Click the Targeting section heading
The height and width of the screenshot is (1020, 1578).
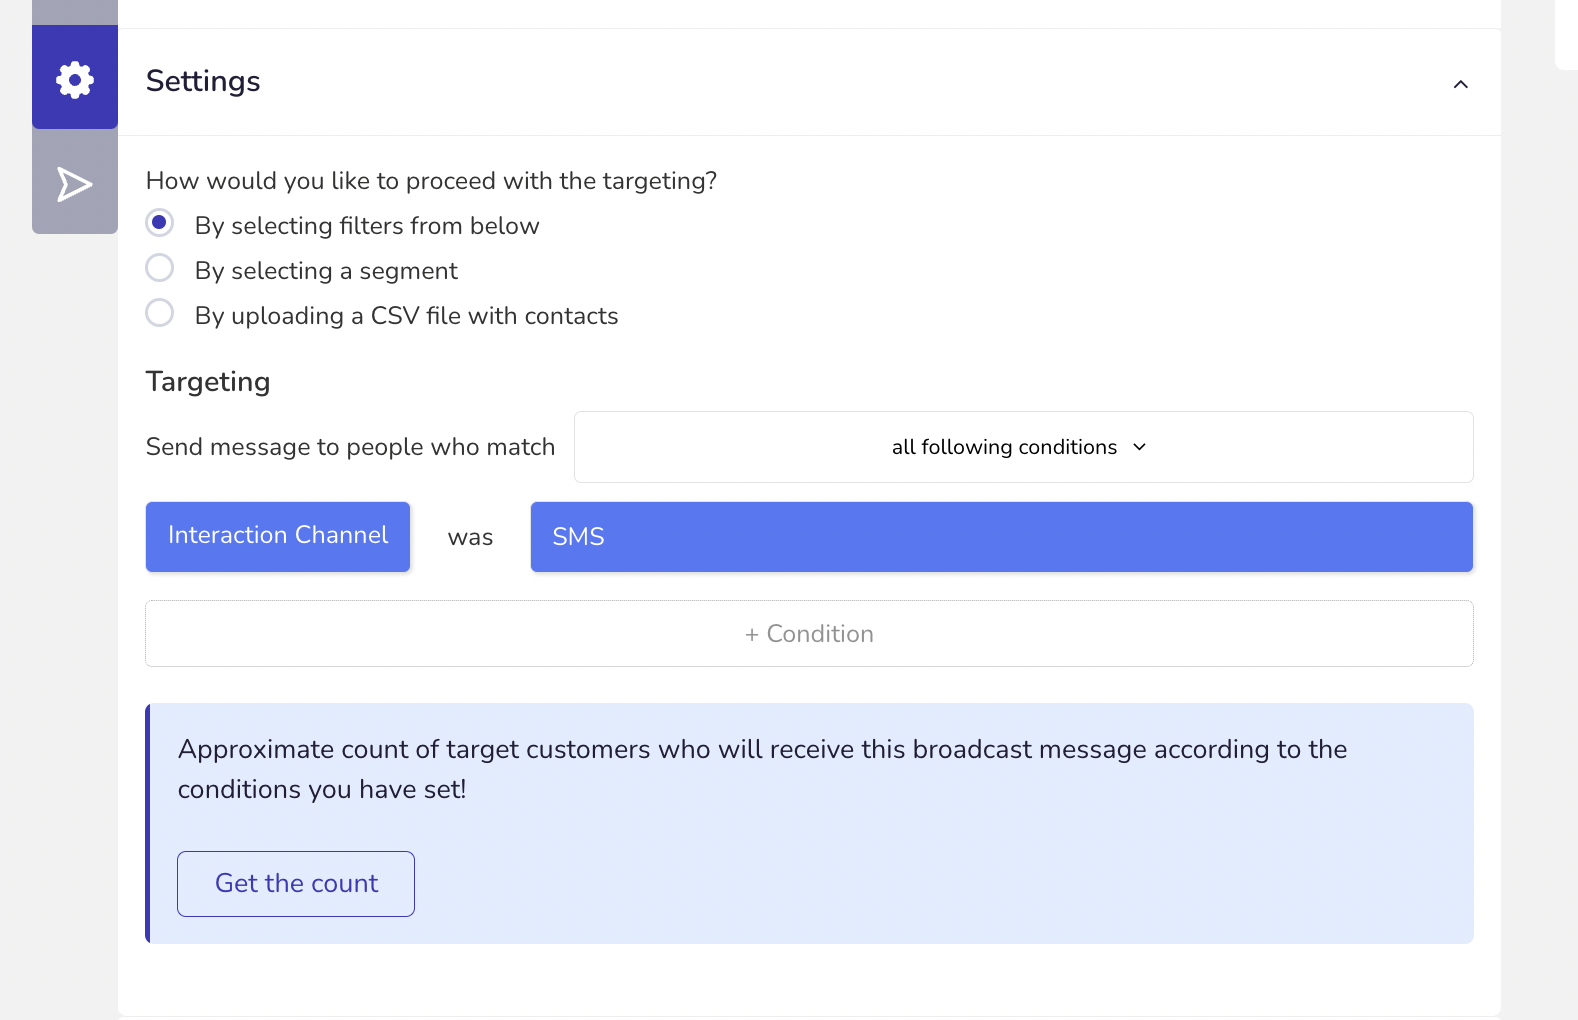point(208,382)
